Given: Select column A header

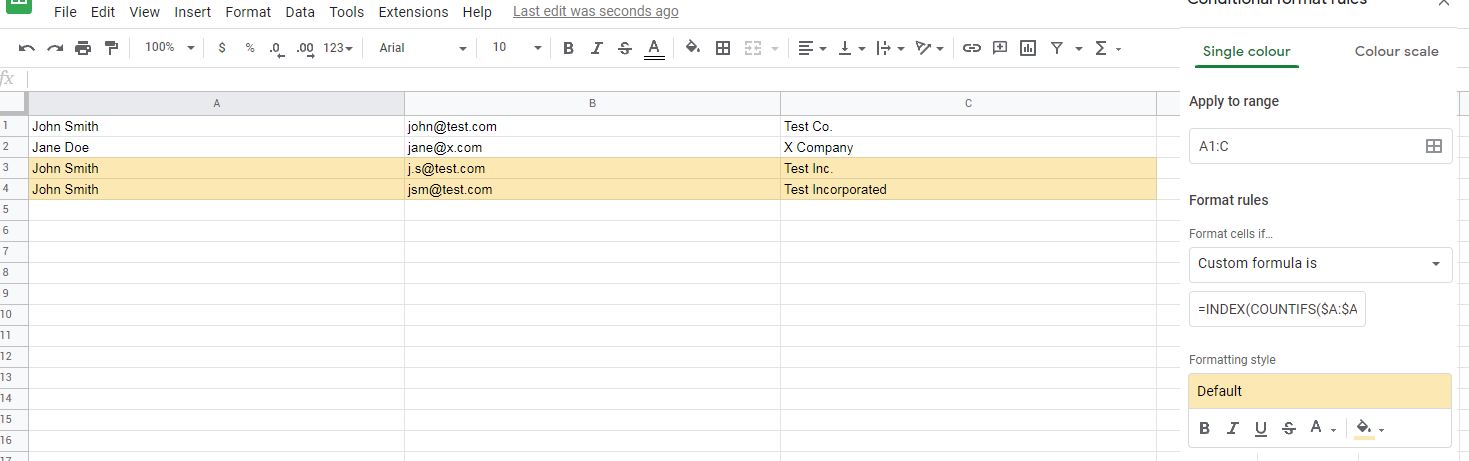Looking at the screenshot, I should [x=216, y=103].
